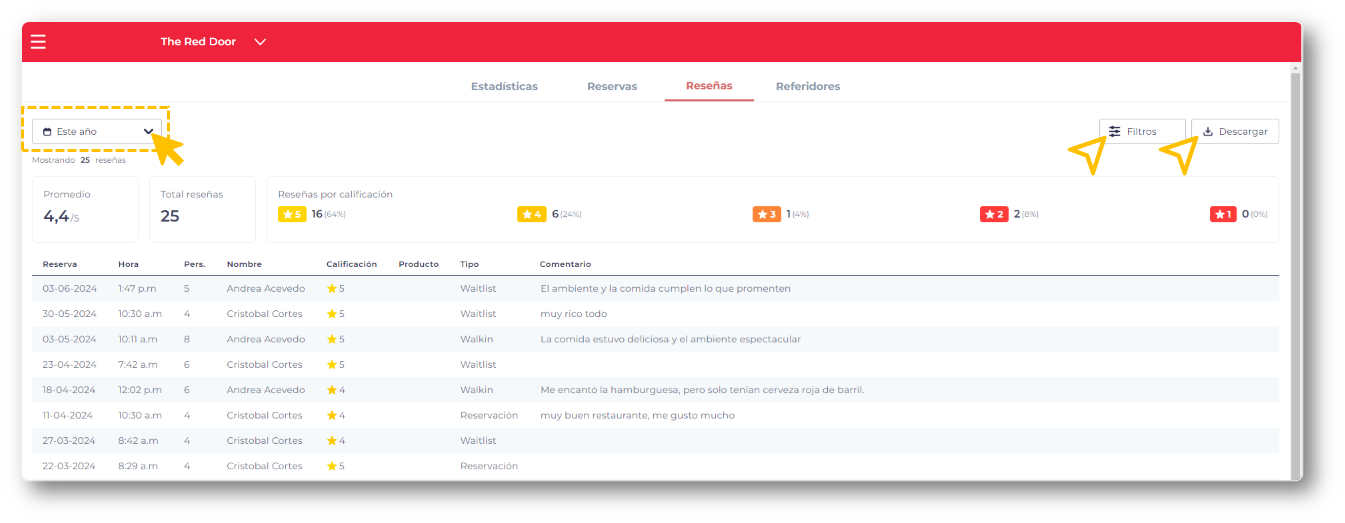Click the Total reseñas card
Viewport: 1345px width, 523px height.
pyautogui.click(x=202, y=209)
